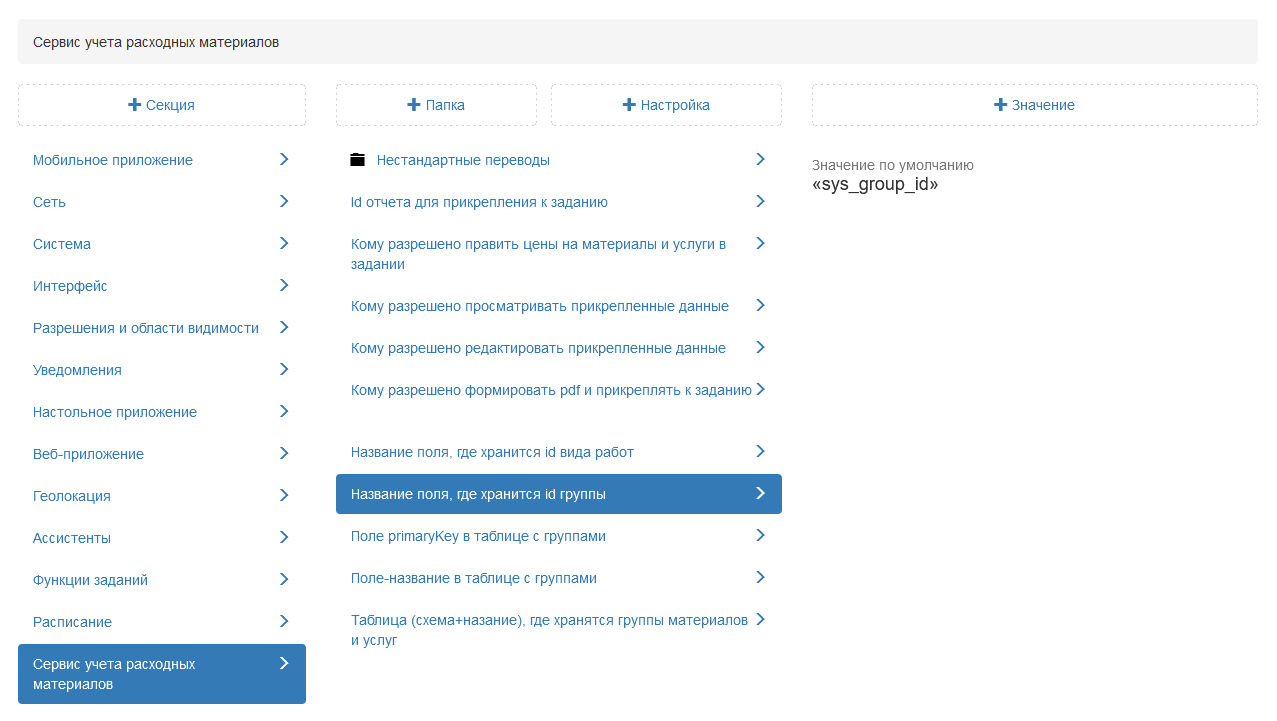Open Название поля, где хранится id вида работ
The width and height of the screenshot is (1277, 721).
492,452
